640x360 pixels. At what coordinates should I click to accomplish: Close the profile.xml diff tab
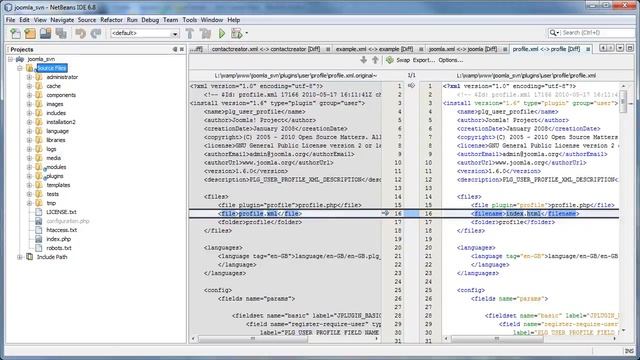pos(588,49)
